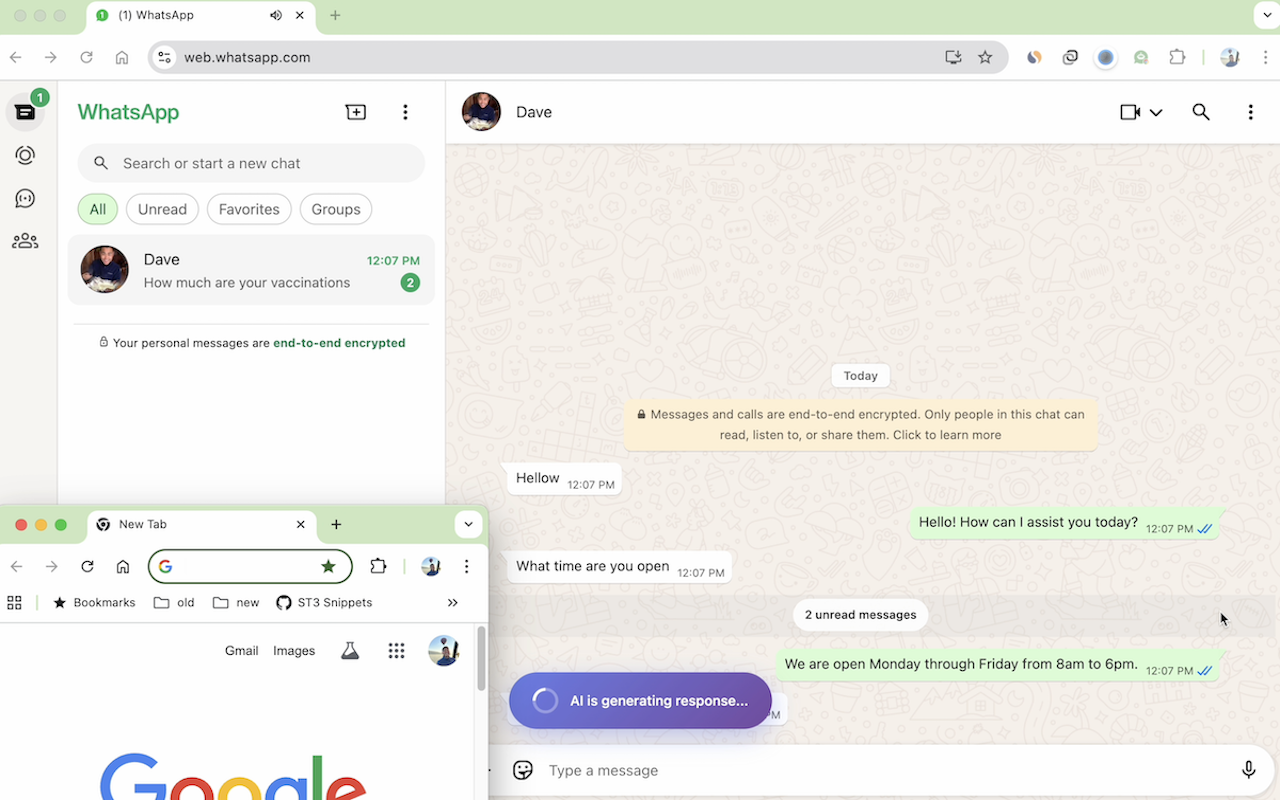Open a new tab in the WhatsApp window

click(335, 15)
